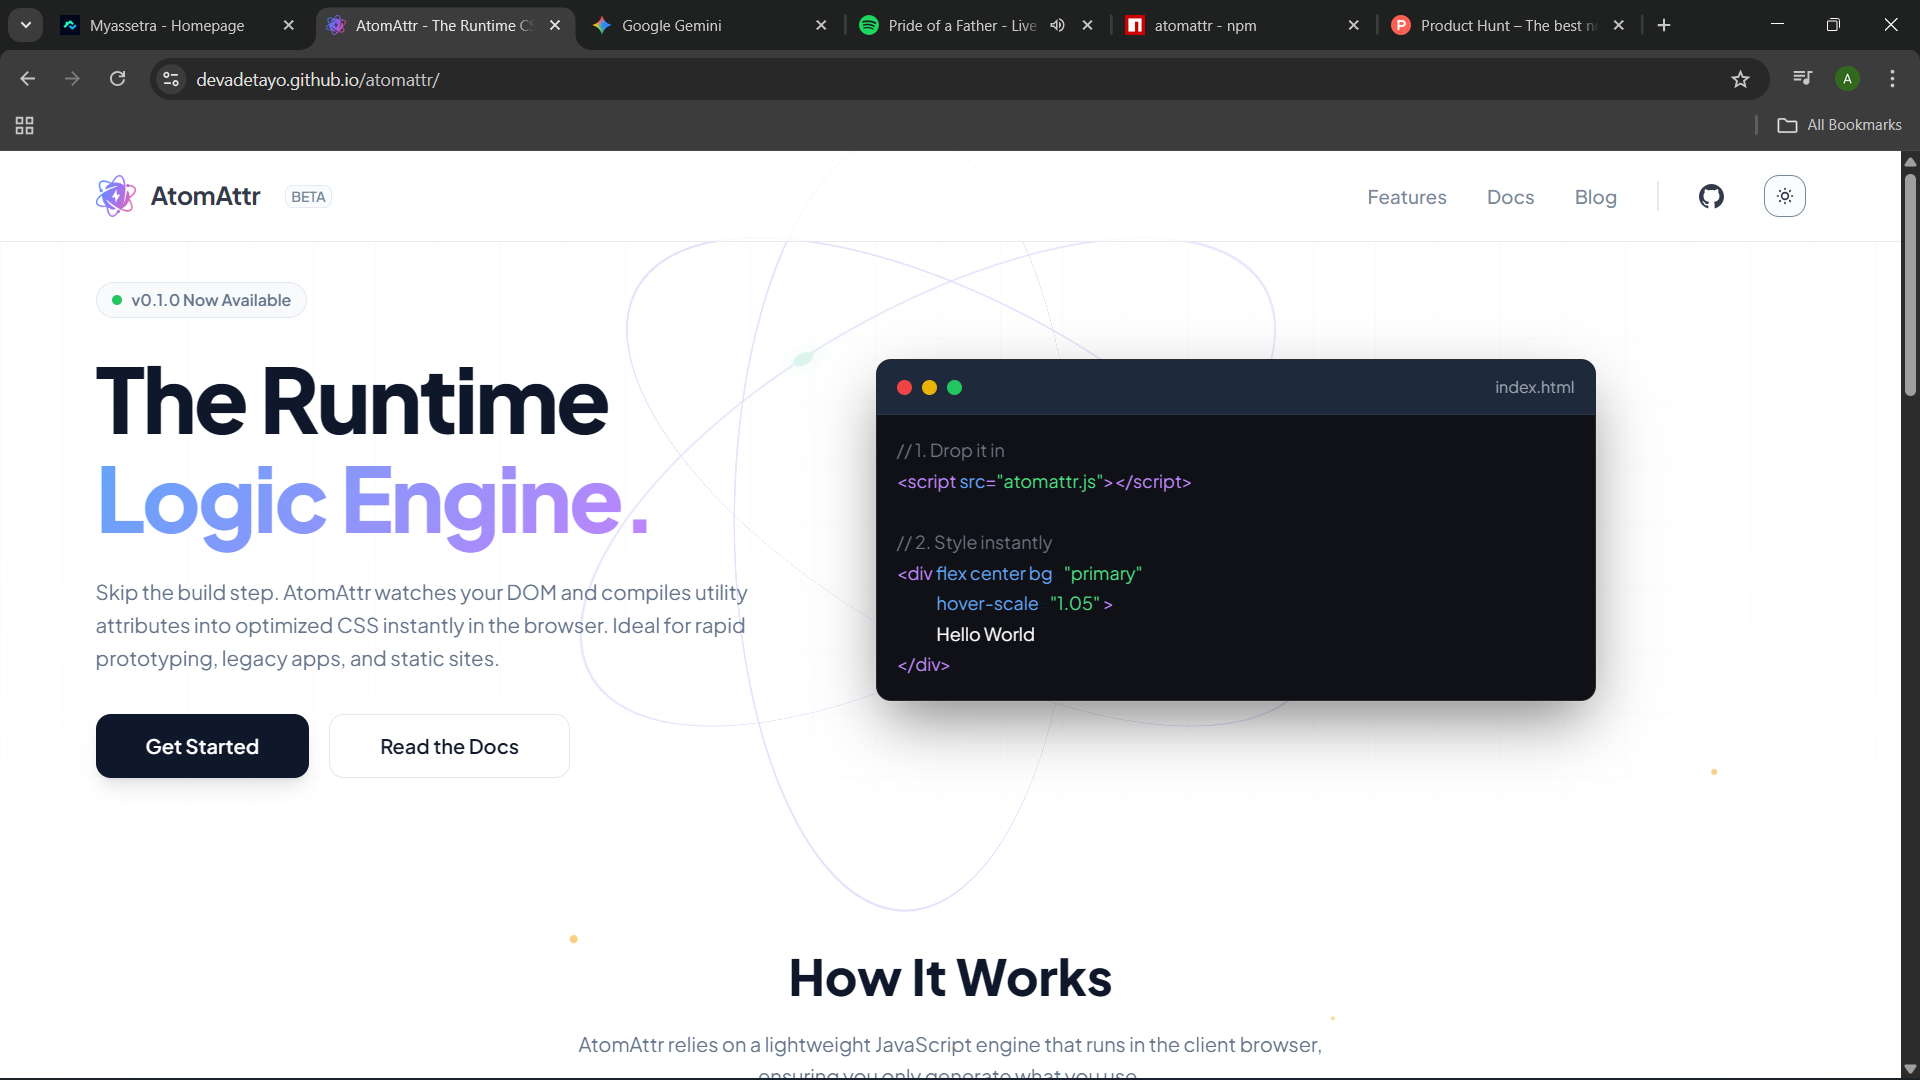The width and height of the screenshot is (1920, 1080).
Task: Open the tab search chevron dropdown
Action: click(x=26, y=24)
